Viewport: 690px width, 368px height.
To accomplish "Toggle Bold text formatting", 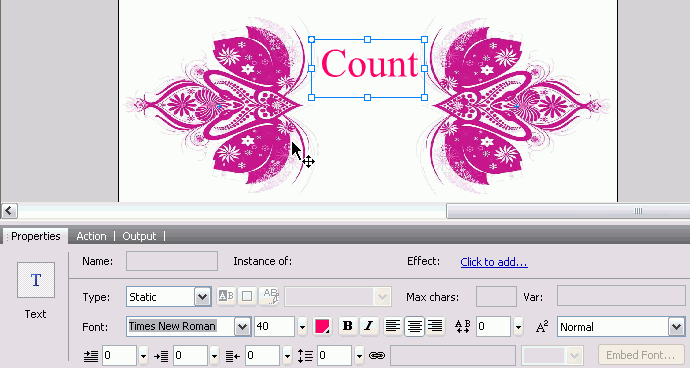I will tap(348, 326).
